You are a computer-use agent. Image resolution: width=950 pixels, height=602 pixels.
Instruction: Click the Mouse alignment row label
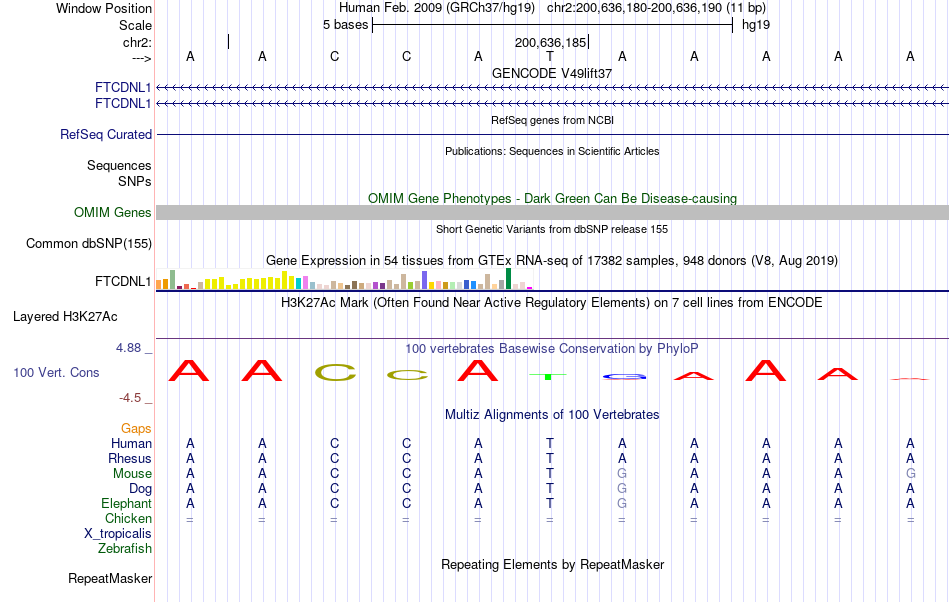(132, 474)
